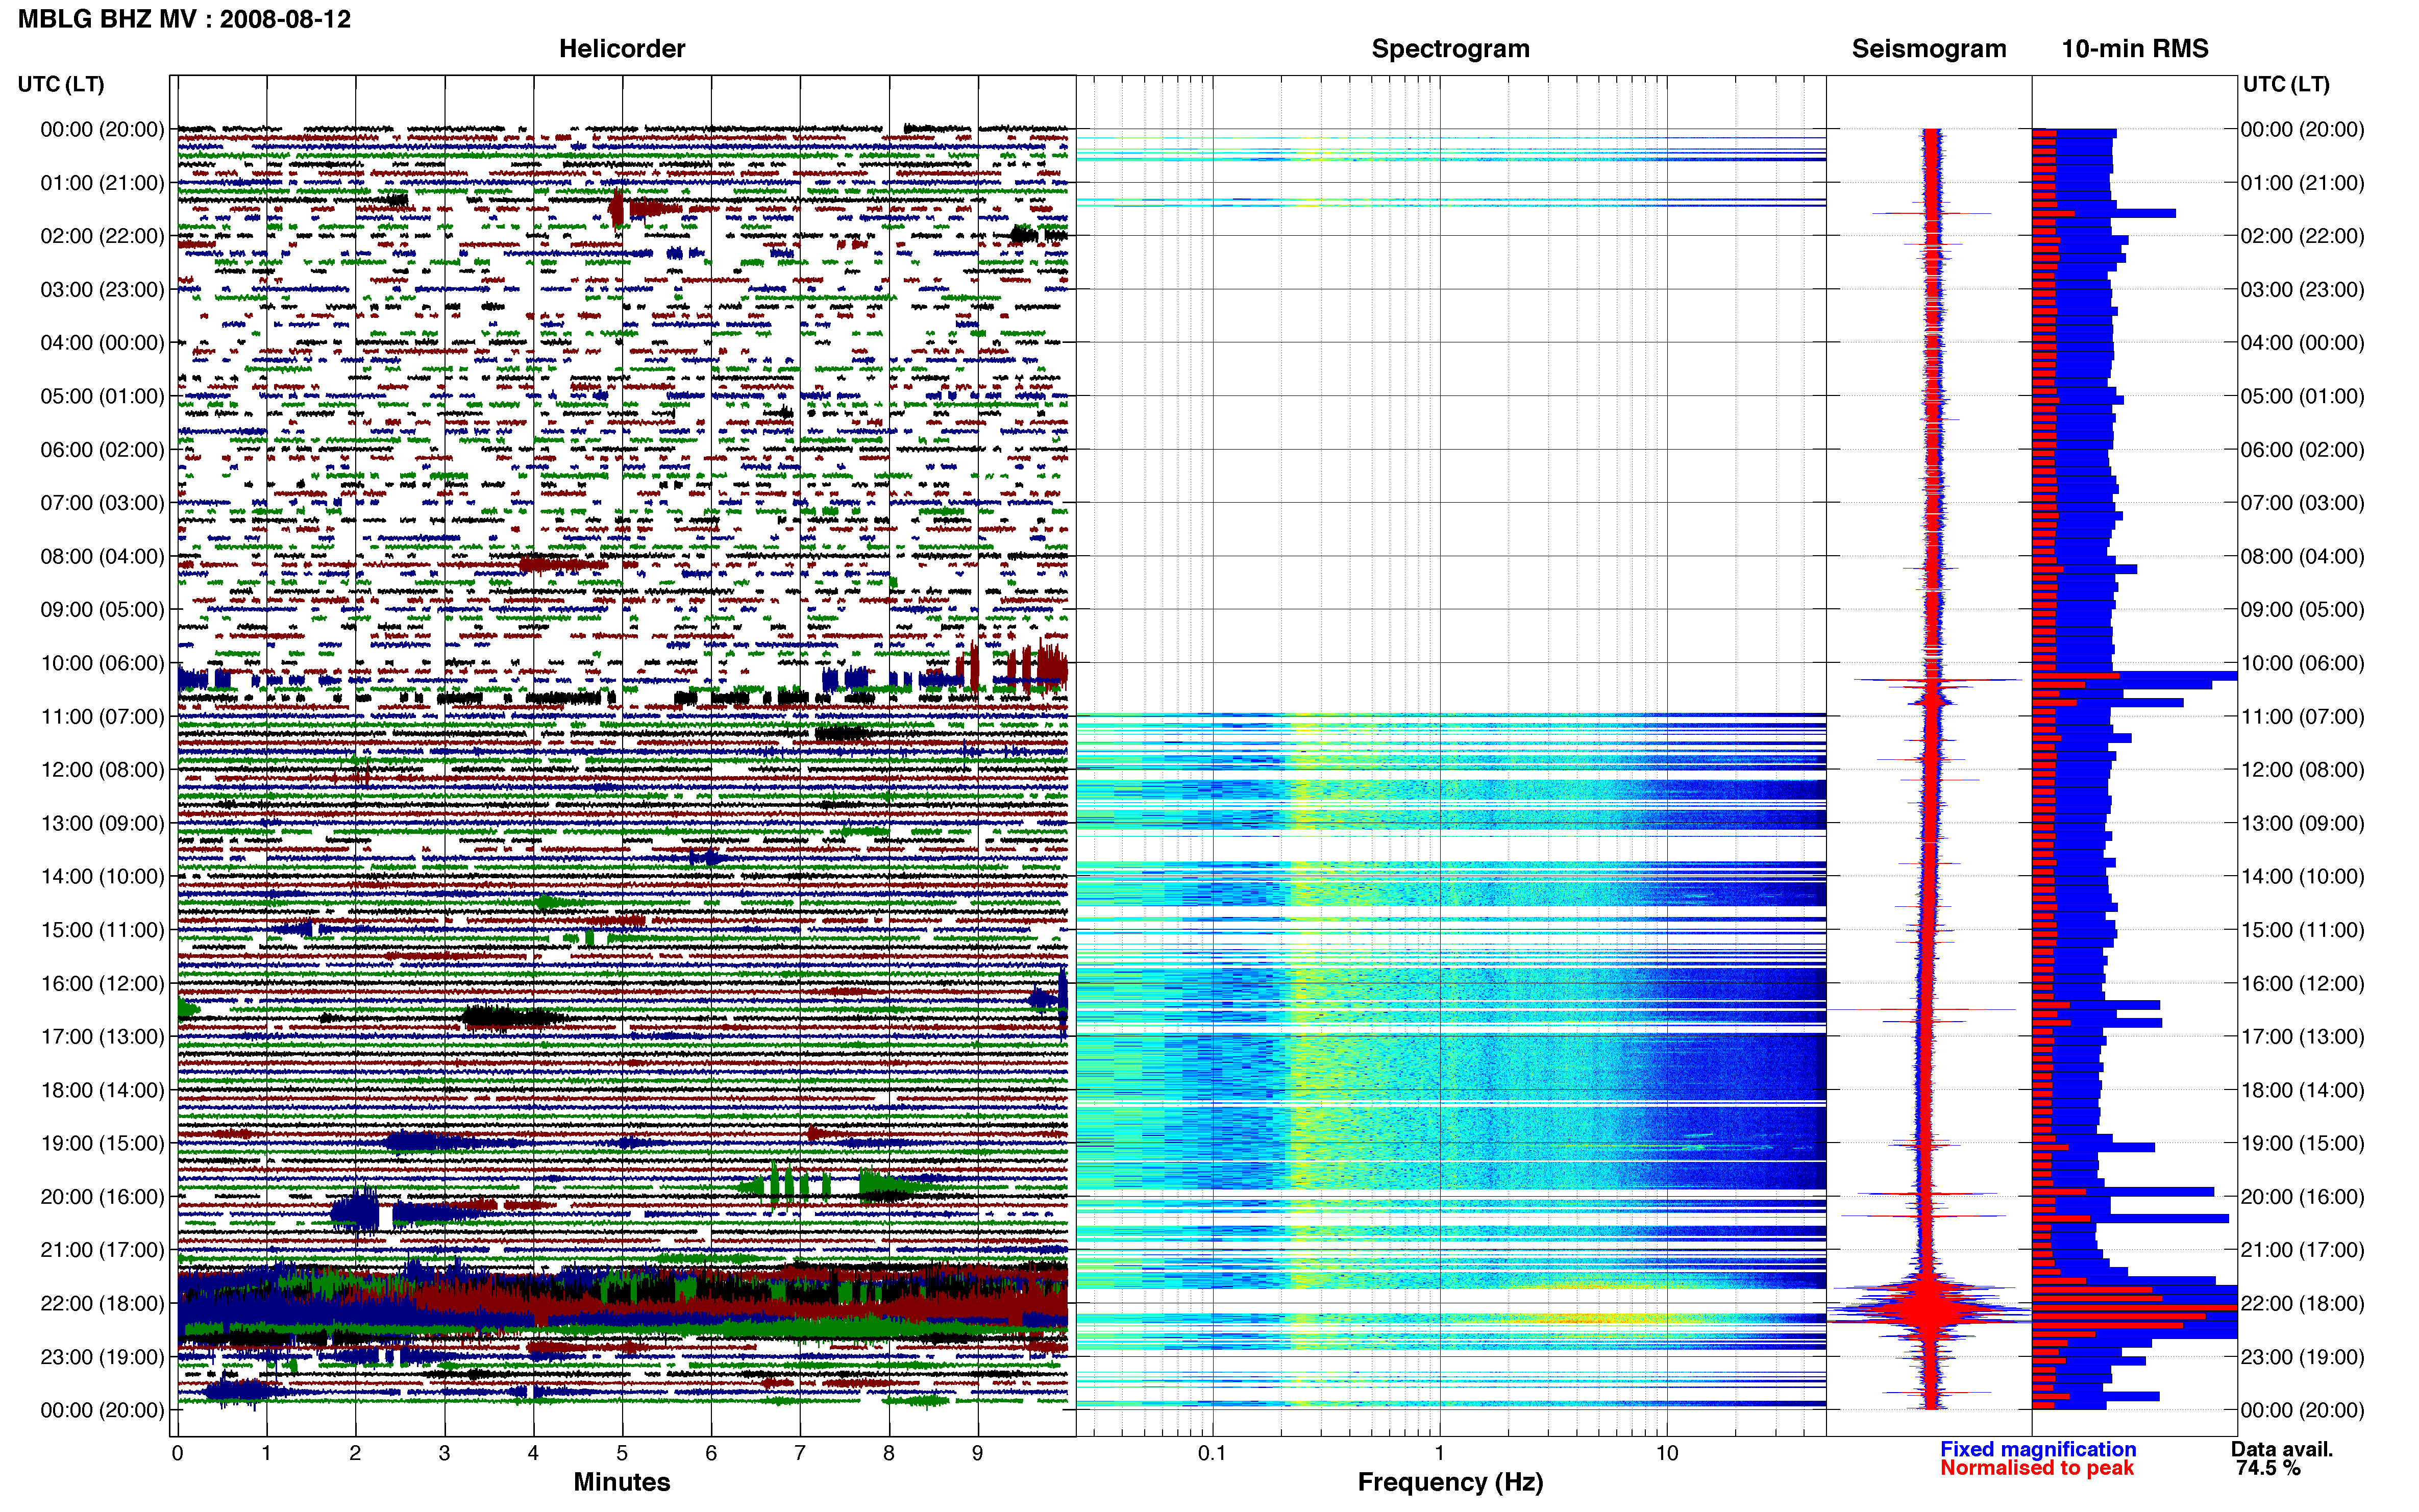
Task: Click the '0' minute tick on Helicorder axis
Action: [177, 1453]
